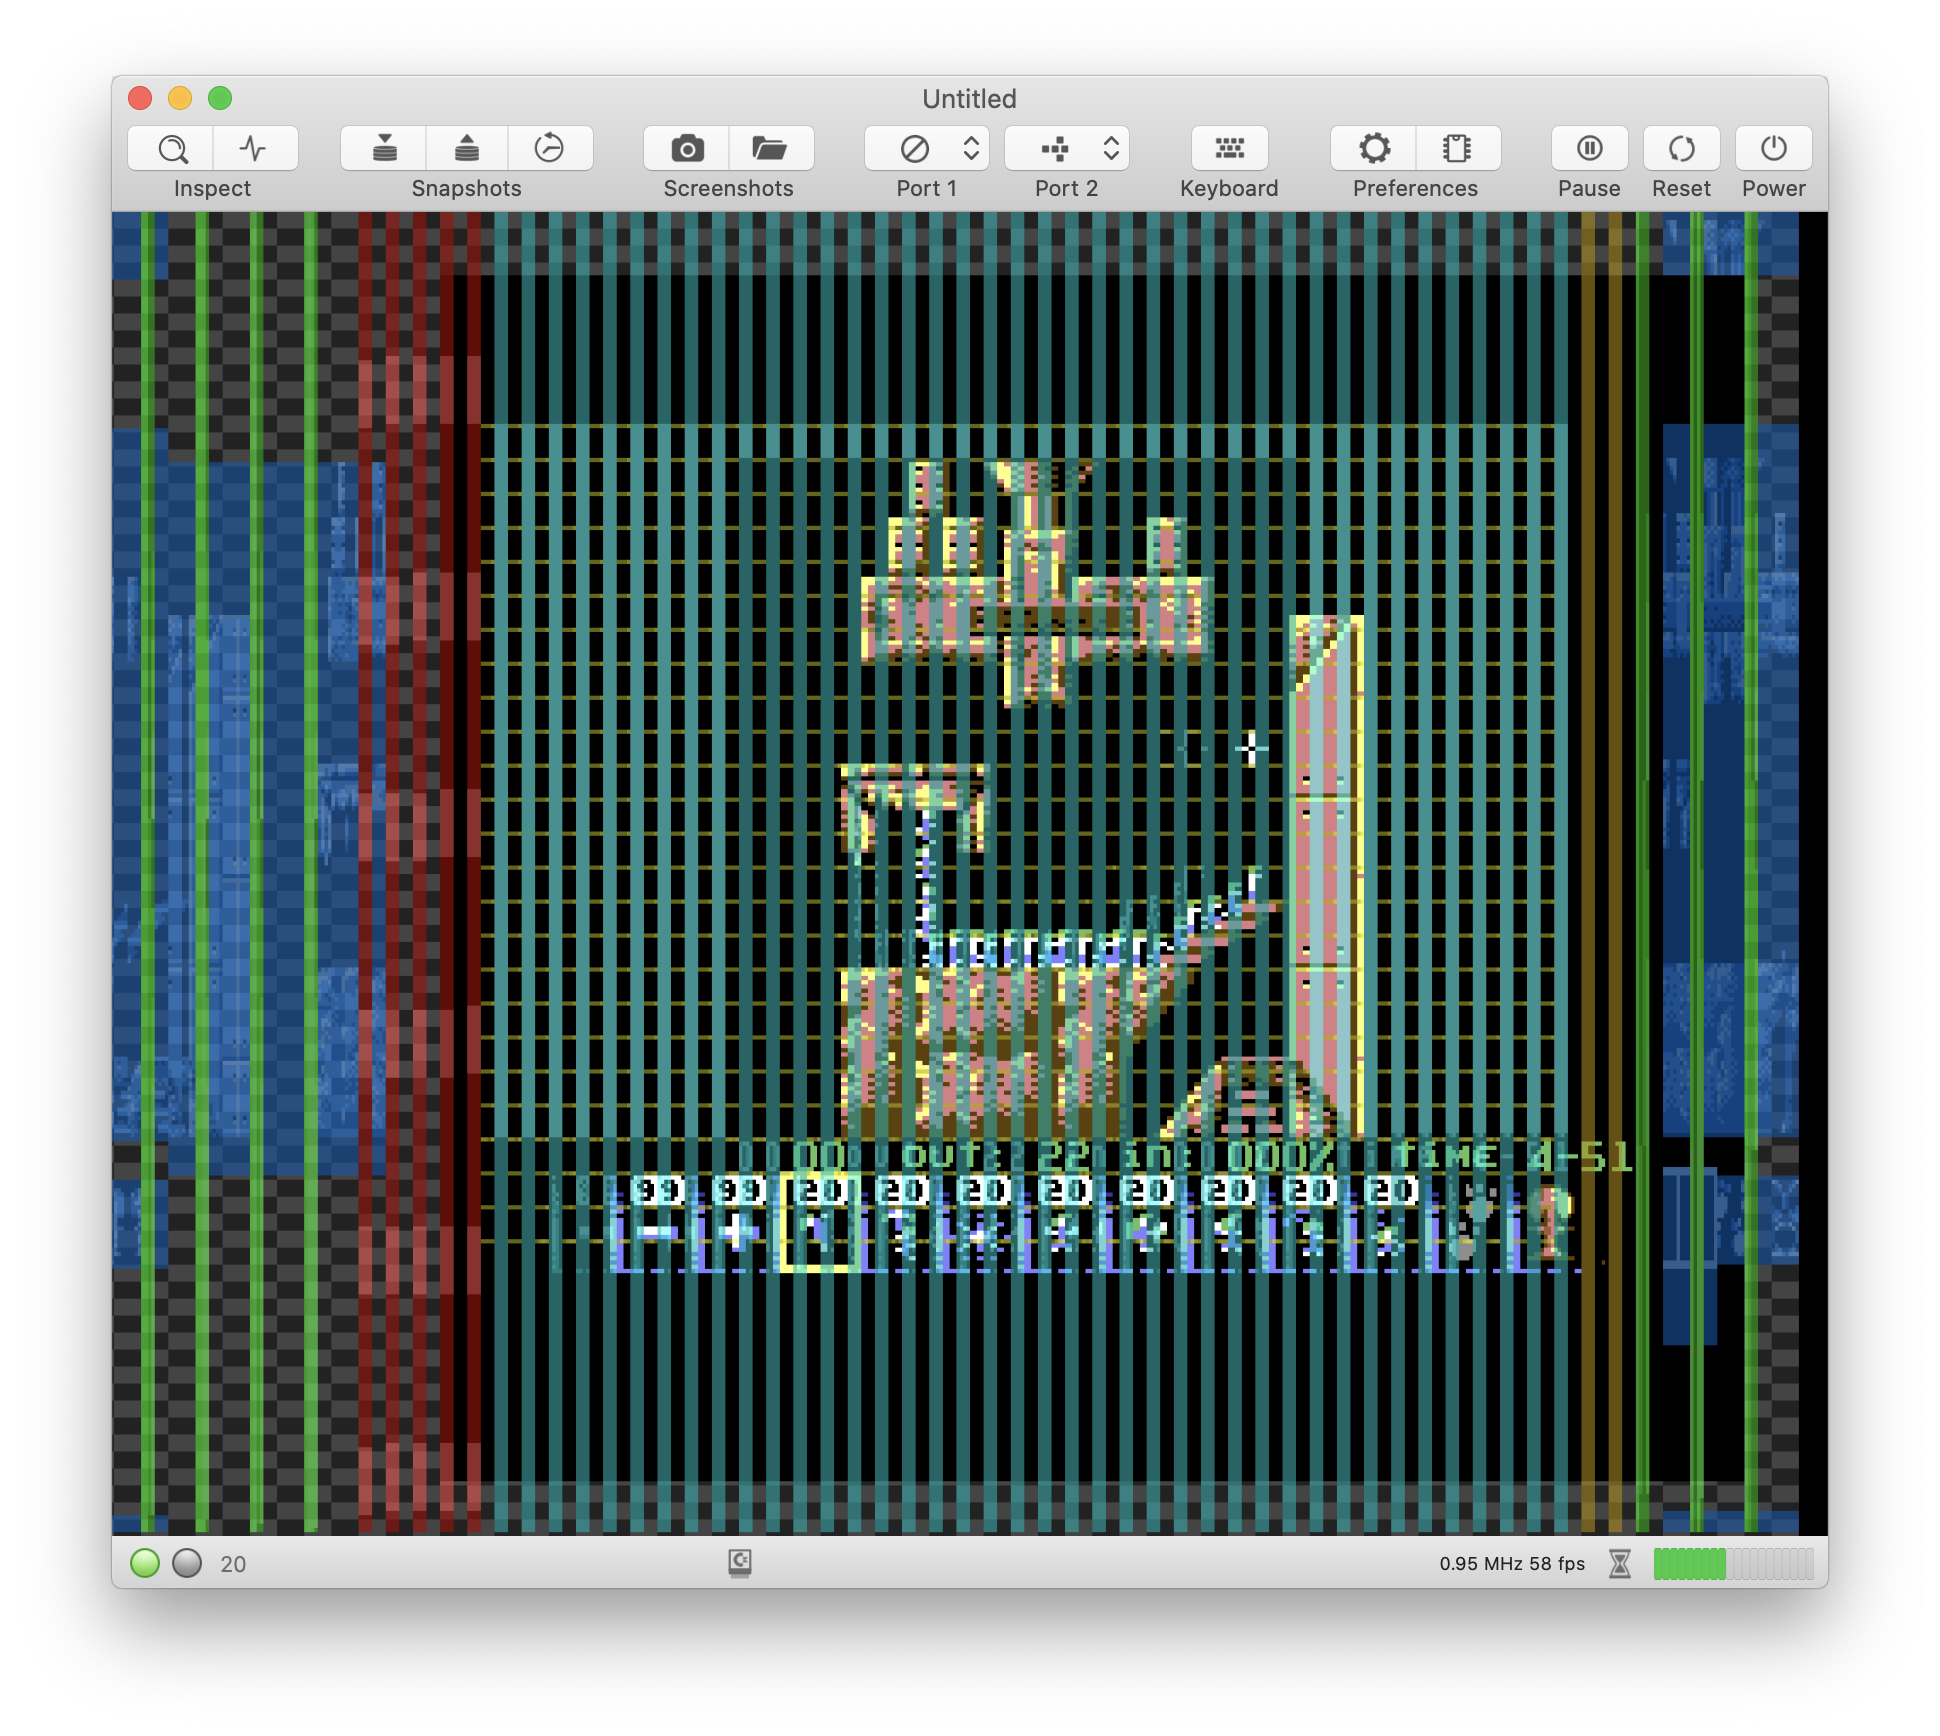
Task: Click the green drive LED in status bar
Action: [x=145, y=1563]
